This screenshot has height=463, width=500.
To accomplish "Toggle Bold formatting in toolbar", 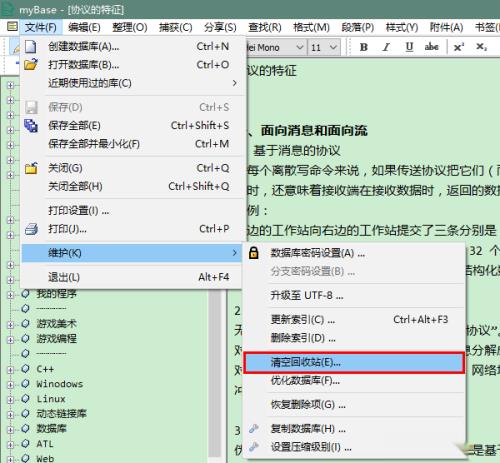I will pyautogui.click(x=364, y=47).
